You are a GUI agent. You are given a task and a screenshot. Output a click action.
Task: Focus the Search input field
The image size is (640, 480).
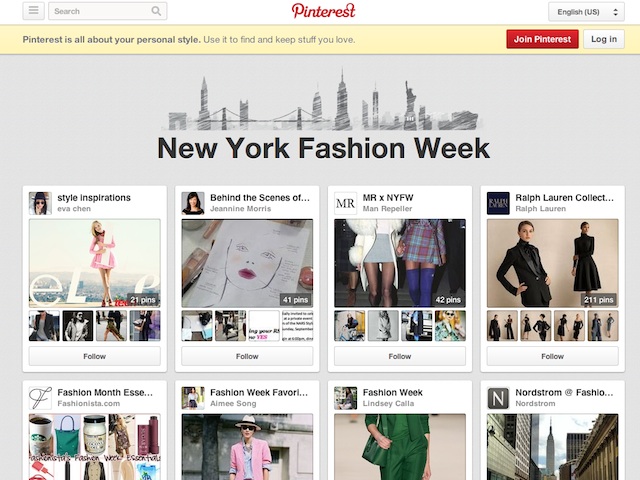pos(100,11)
